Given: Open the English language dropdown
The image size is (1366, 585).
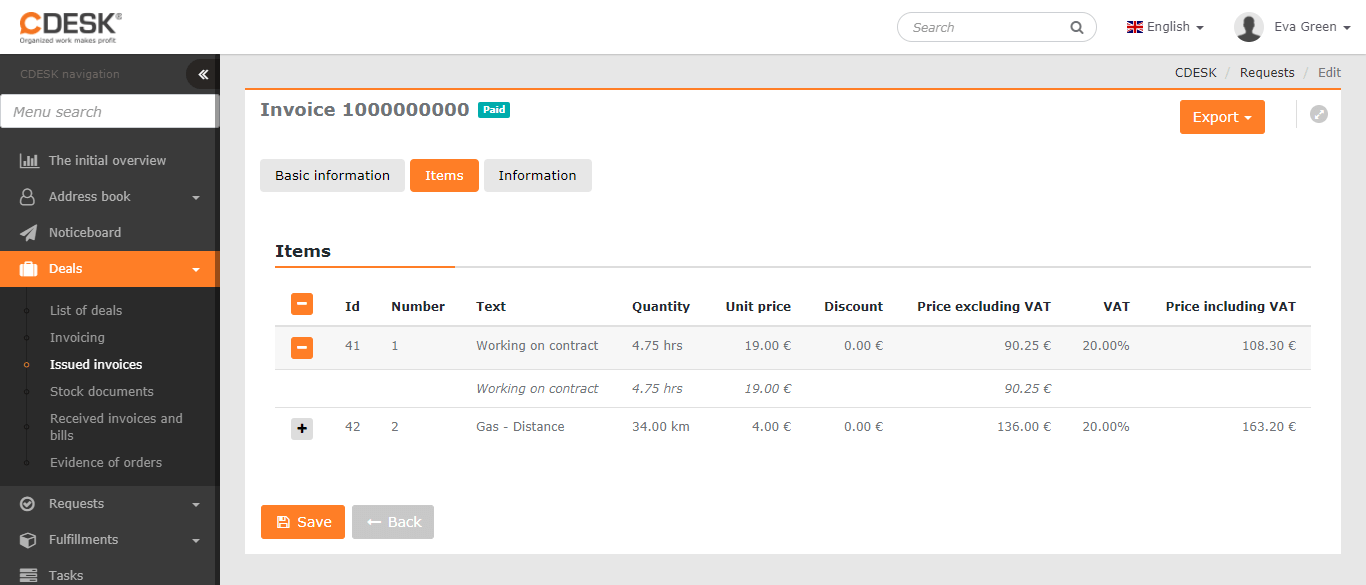Looking at the screenshot, I should click(1165, 27).
